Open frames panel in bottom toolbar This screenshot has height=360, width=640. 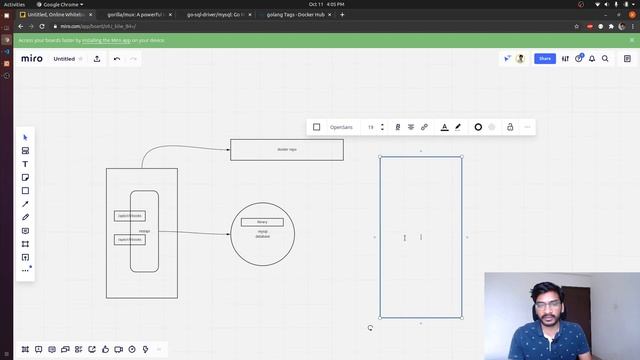click(x=25, y=349)
